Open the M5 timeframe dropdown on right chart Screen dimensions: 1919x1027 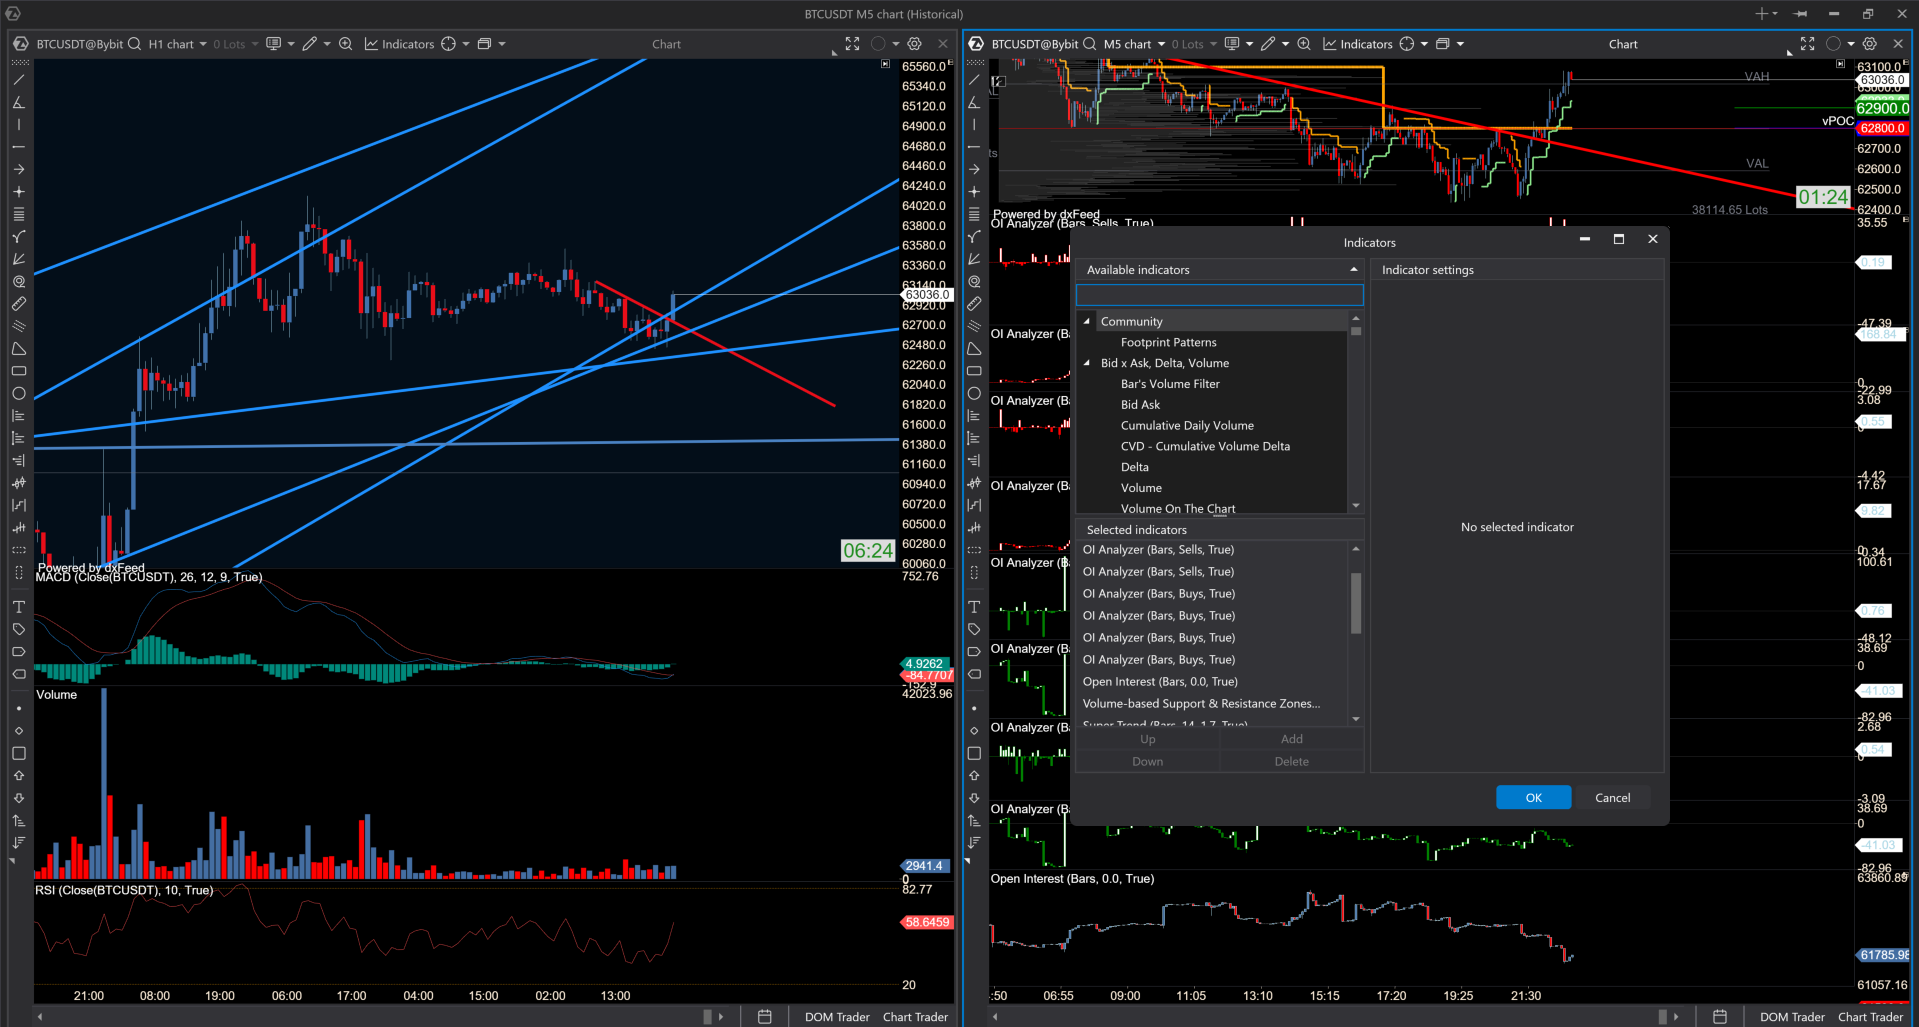click(1160, 44)
